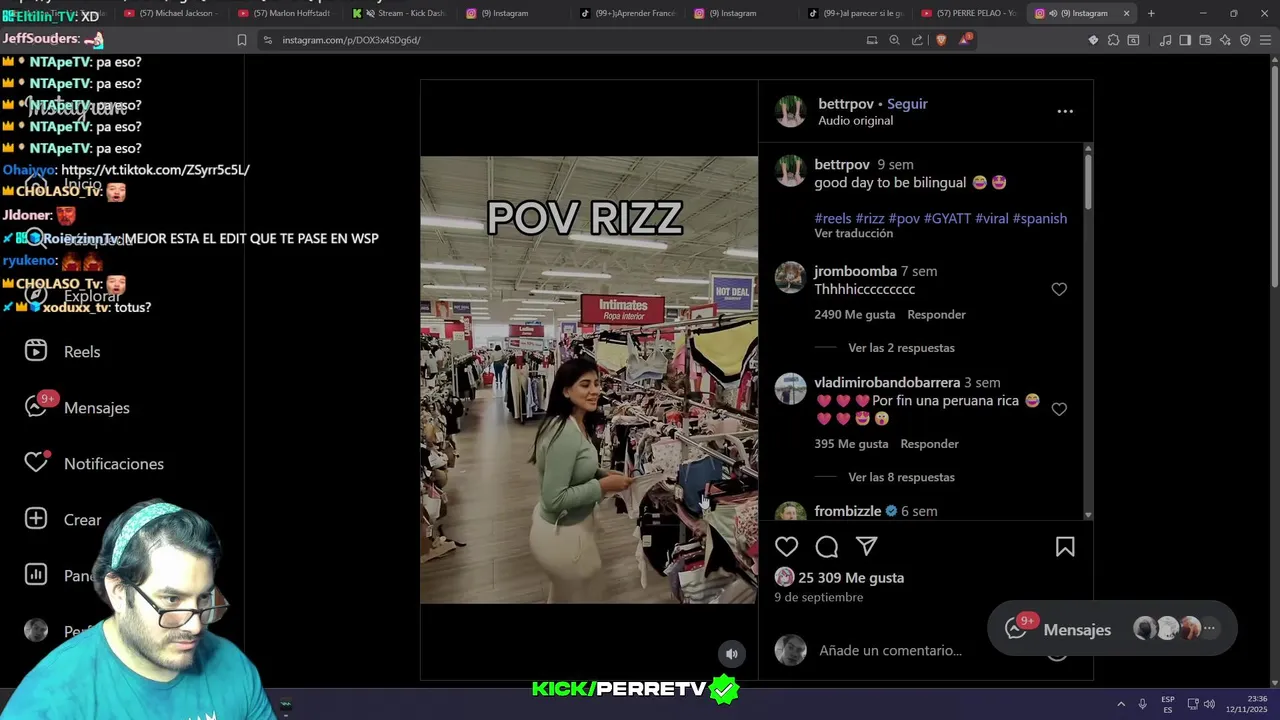Image resolution: width=1280 pixels, height=720 pixels.
Task: Switch to the Aprender Francés TikTok tab
Action: [x=628, y=13]
